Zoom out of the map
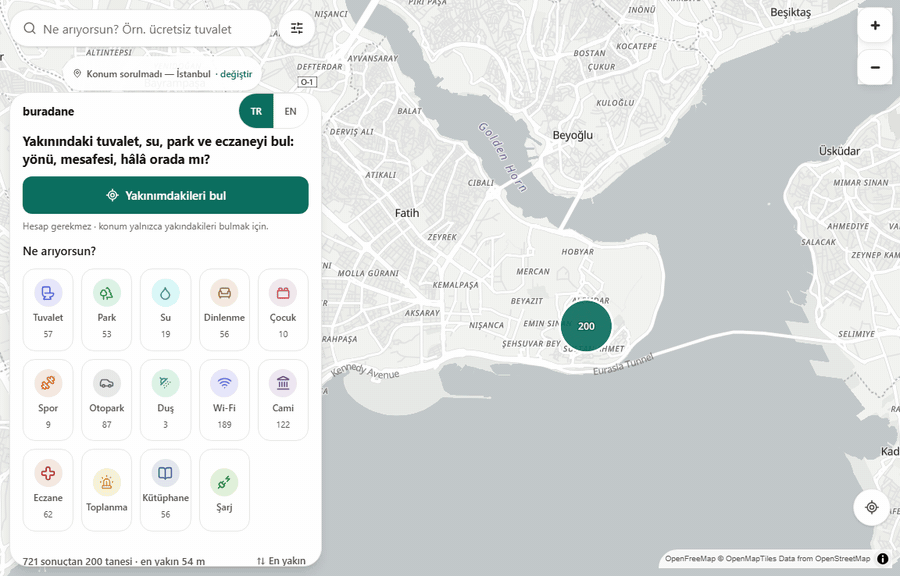The width and height of the screenshot is (900, 576). coord(875,68)
